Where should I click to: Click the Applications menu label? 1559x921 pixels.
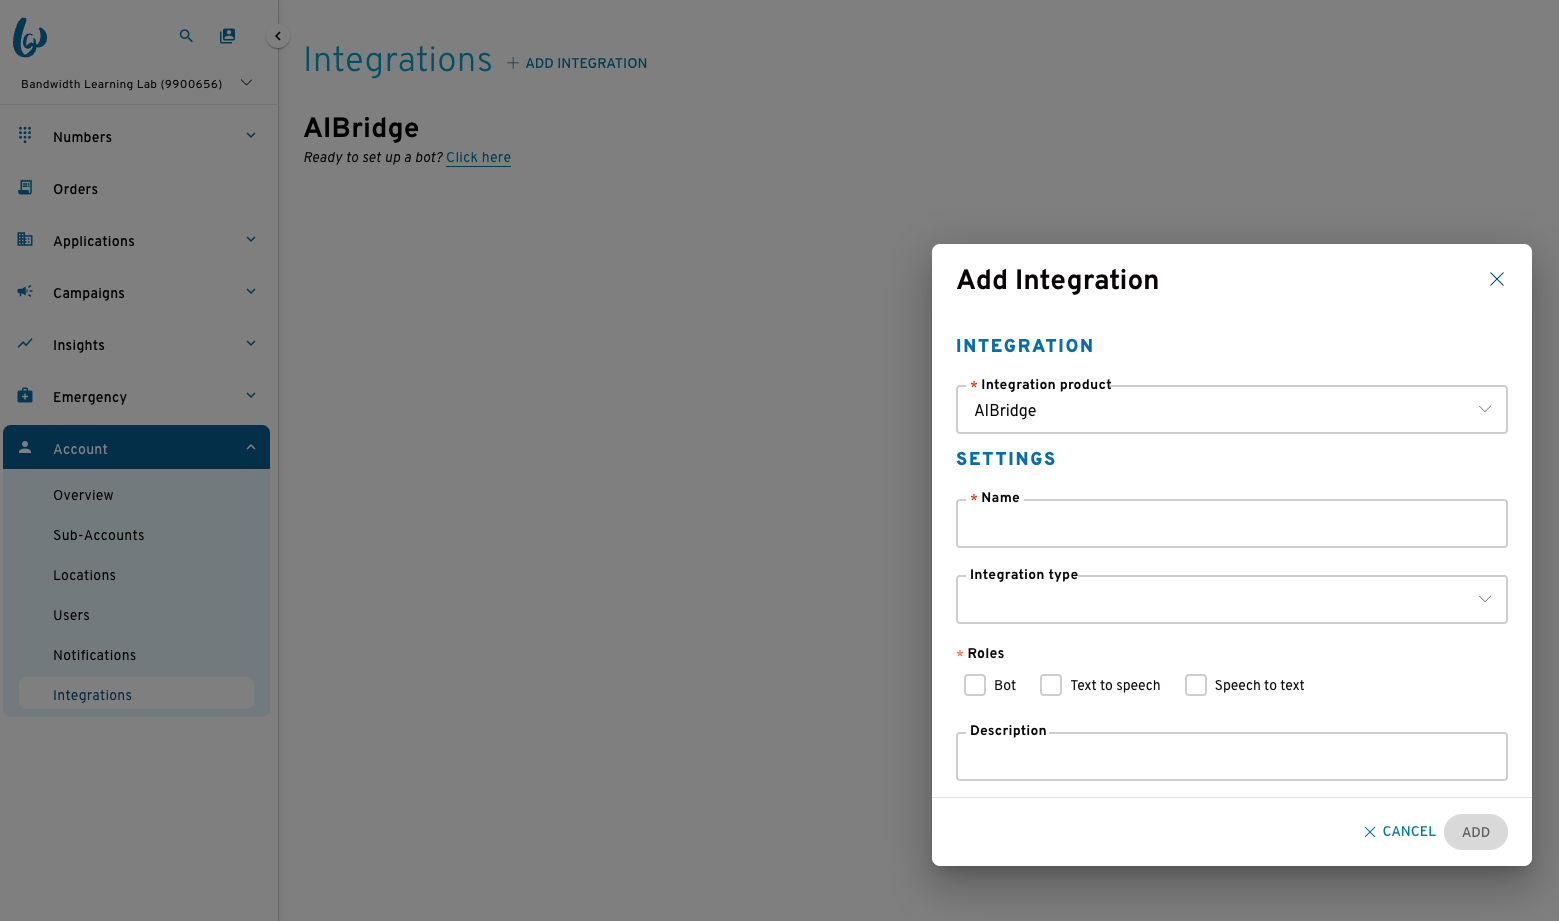click(94, 241)
